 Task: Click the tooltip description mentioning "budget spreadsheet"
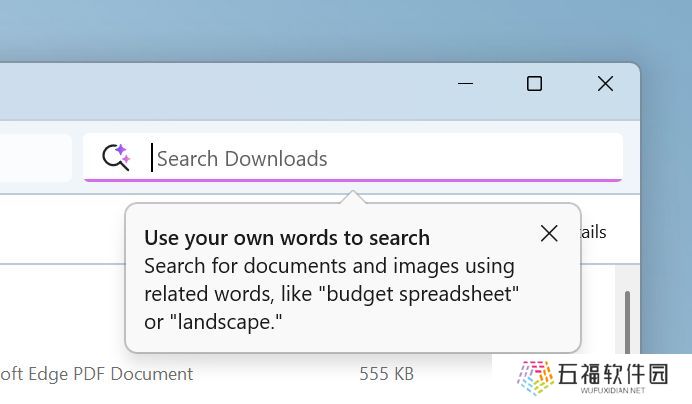(x=331, y=294)
